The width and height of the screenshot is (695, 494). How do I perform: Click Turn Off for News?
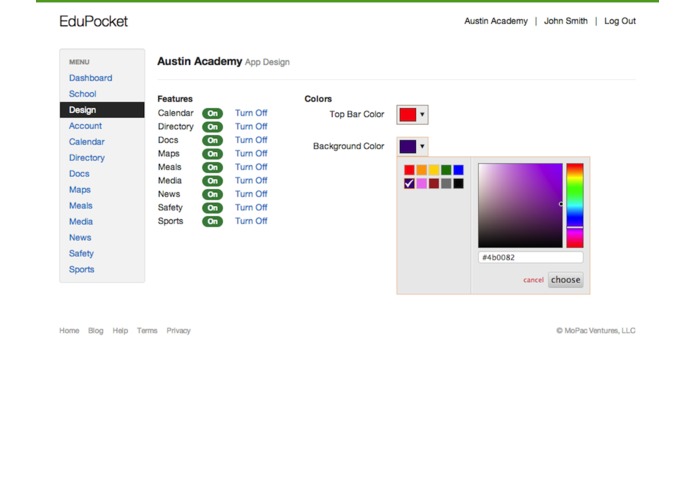tap(251, 194)
